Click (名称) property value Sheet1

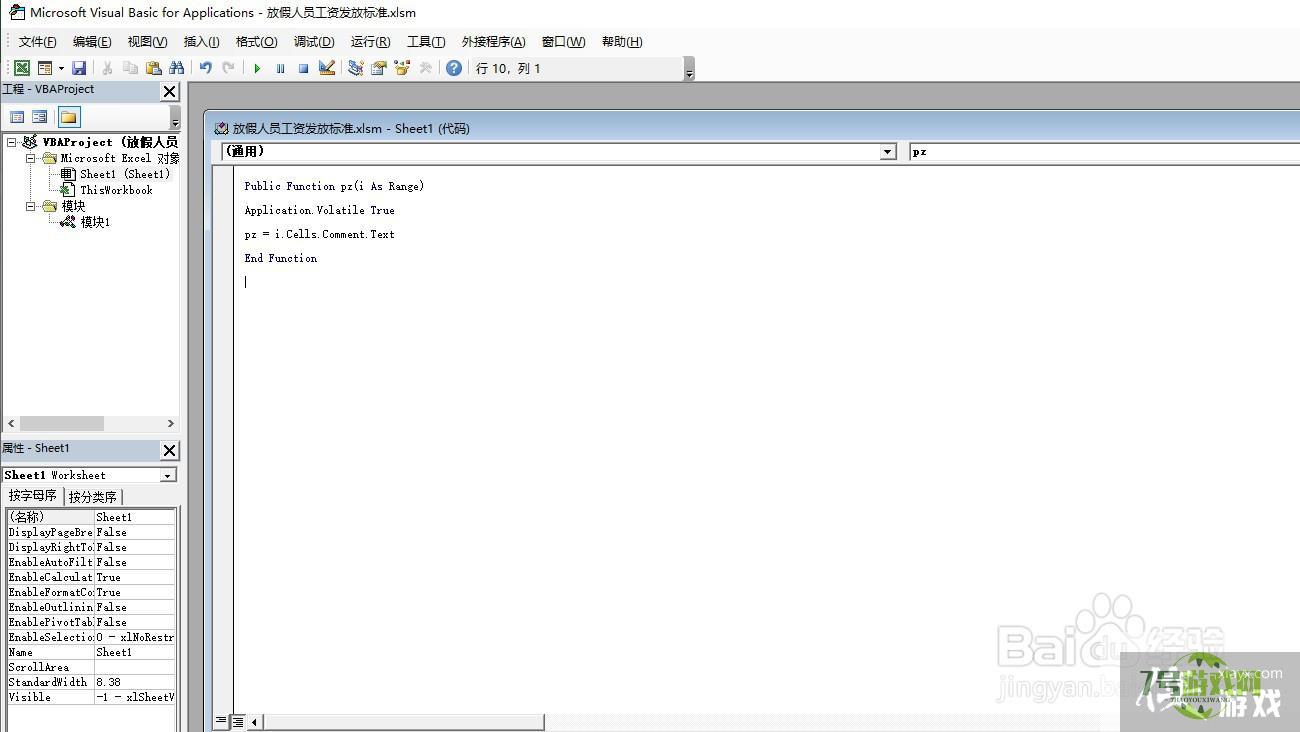135,517
